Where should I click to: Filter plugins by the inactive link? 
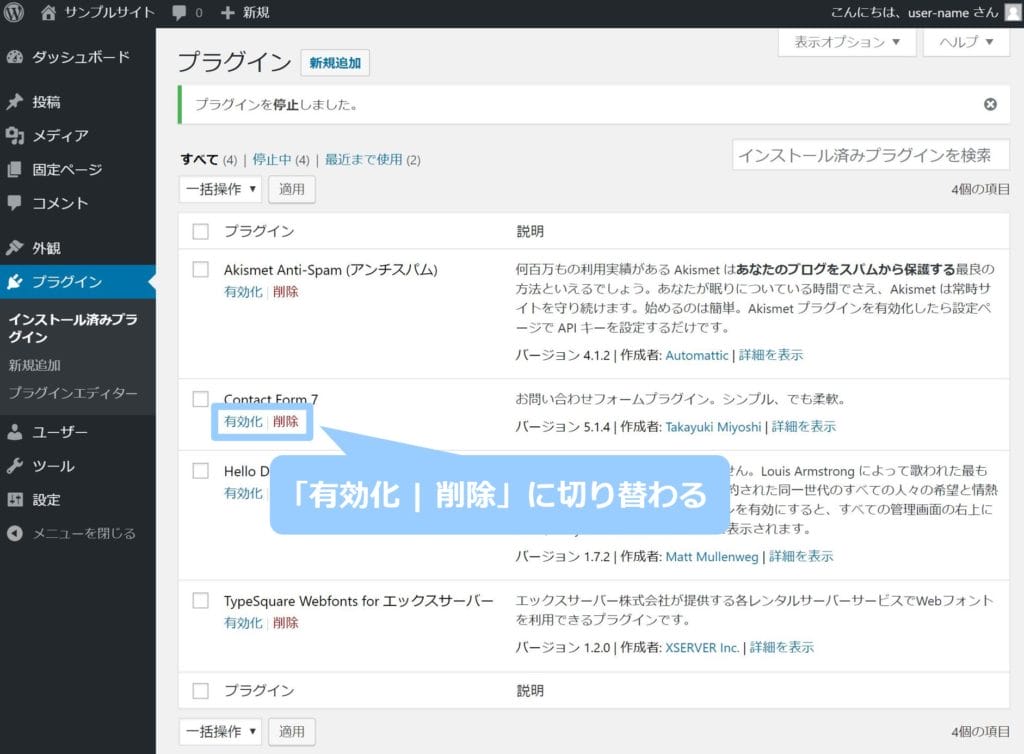(x=271, y=159)
